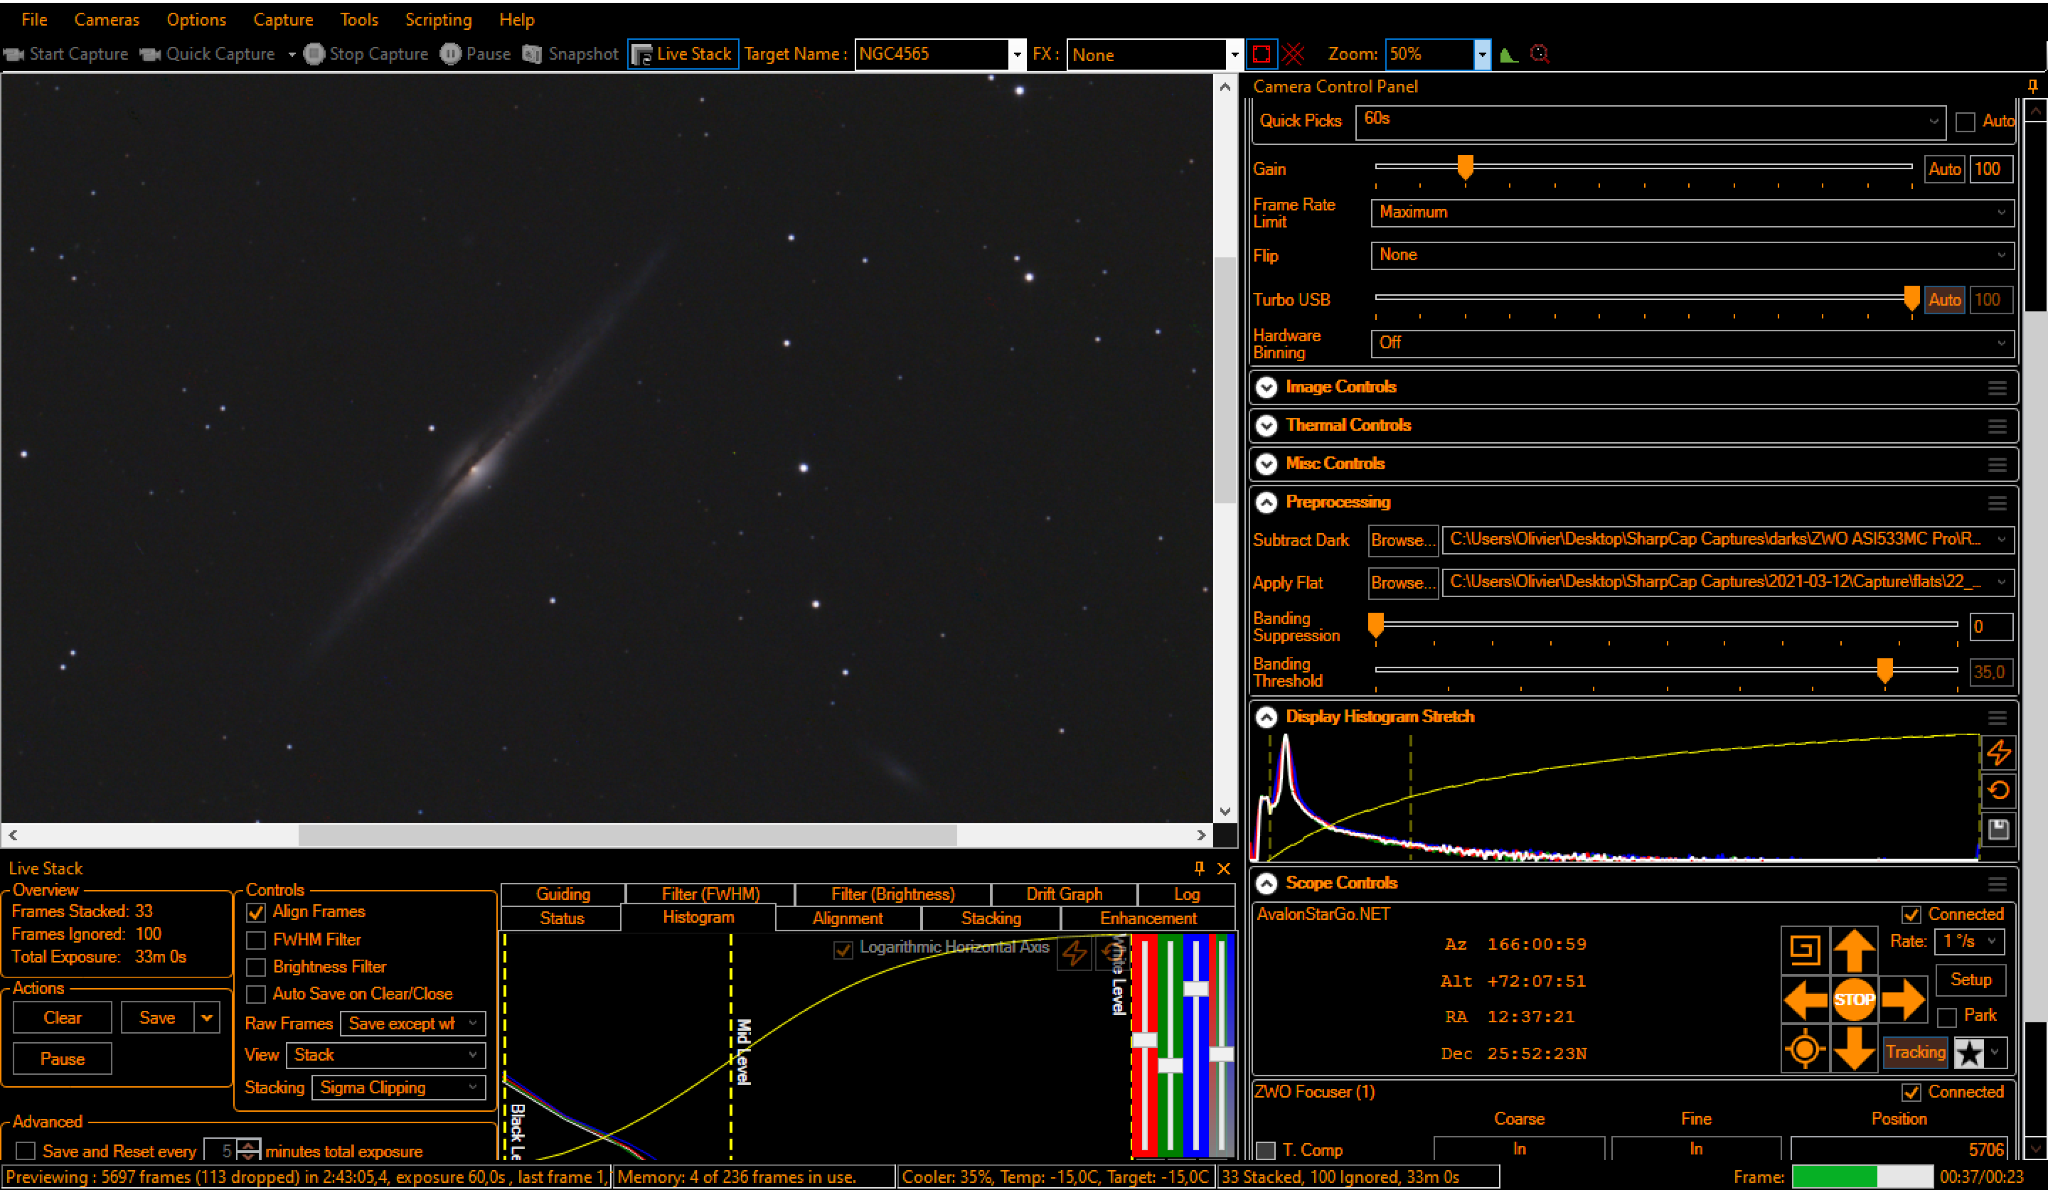The width and height of the screenshot is (2048, 1190).
Task: Toggle ZWO Focuser Connected checkbox
Action: click(x=1911, y=1092)
